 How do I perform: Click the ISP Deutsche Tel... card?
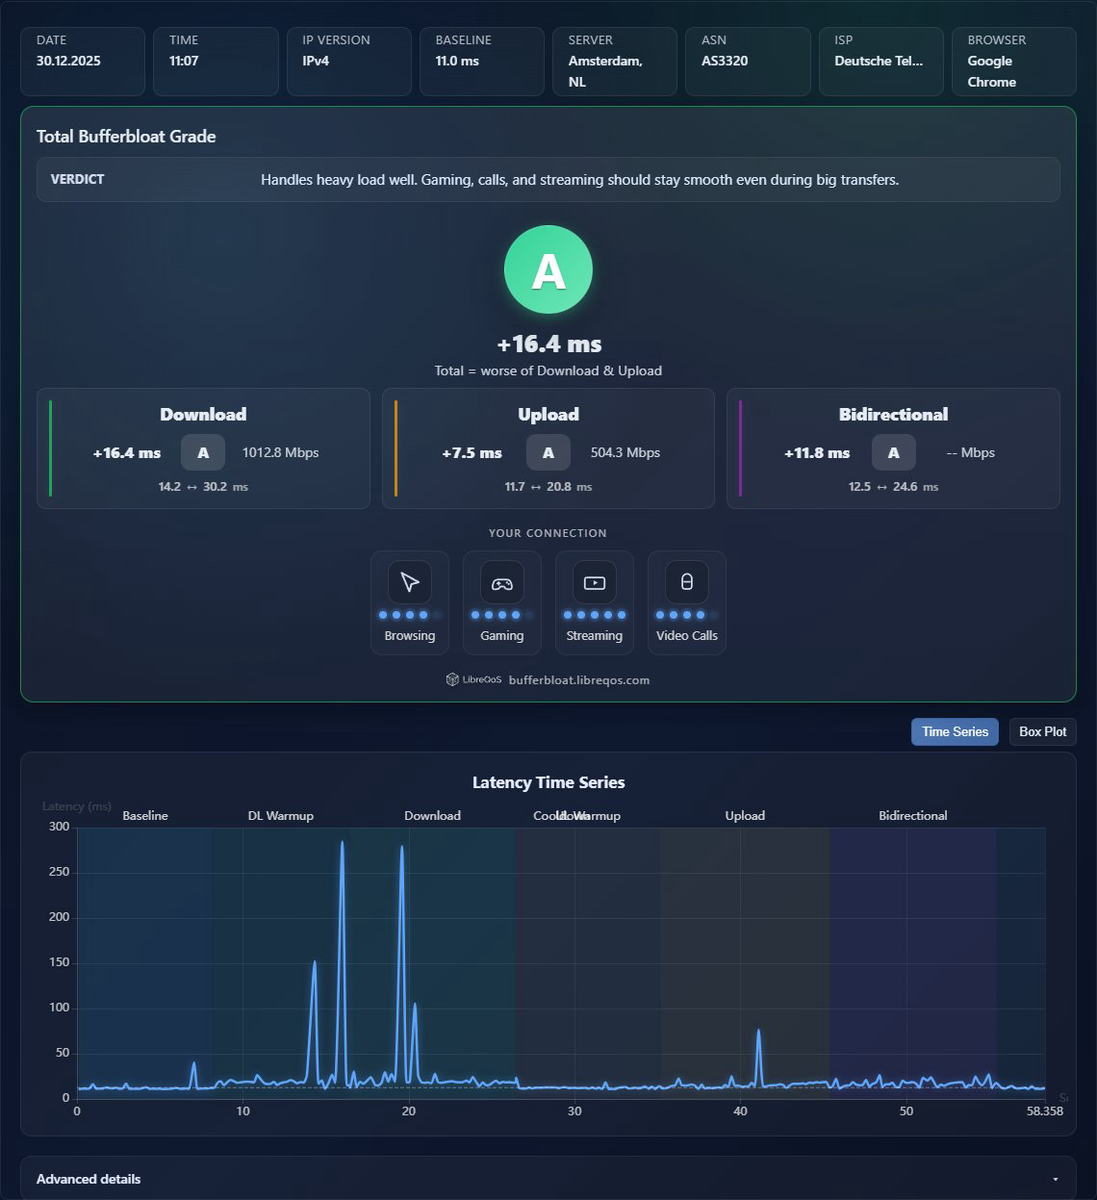[x=881, y=61]
